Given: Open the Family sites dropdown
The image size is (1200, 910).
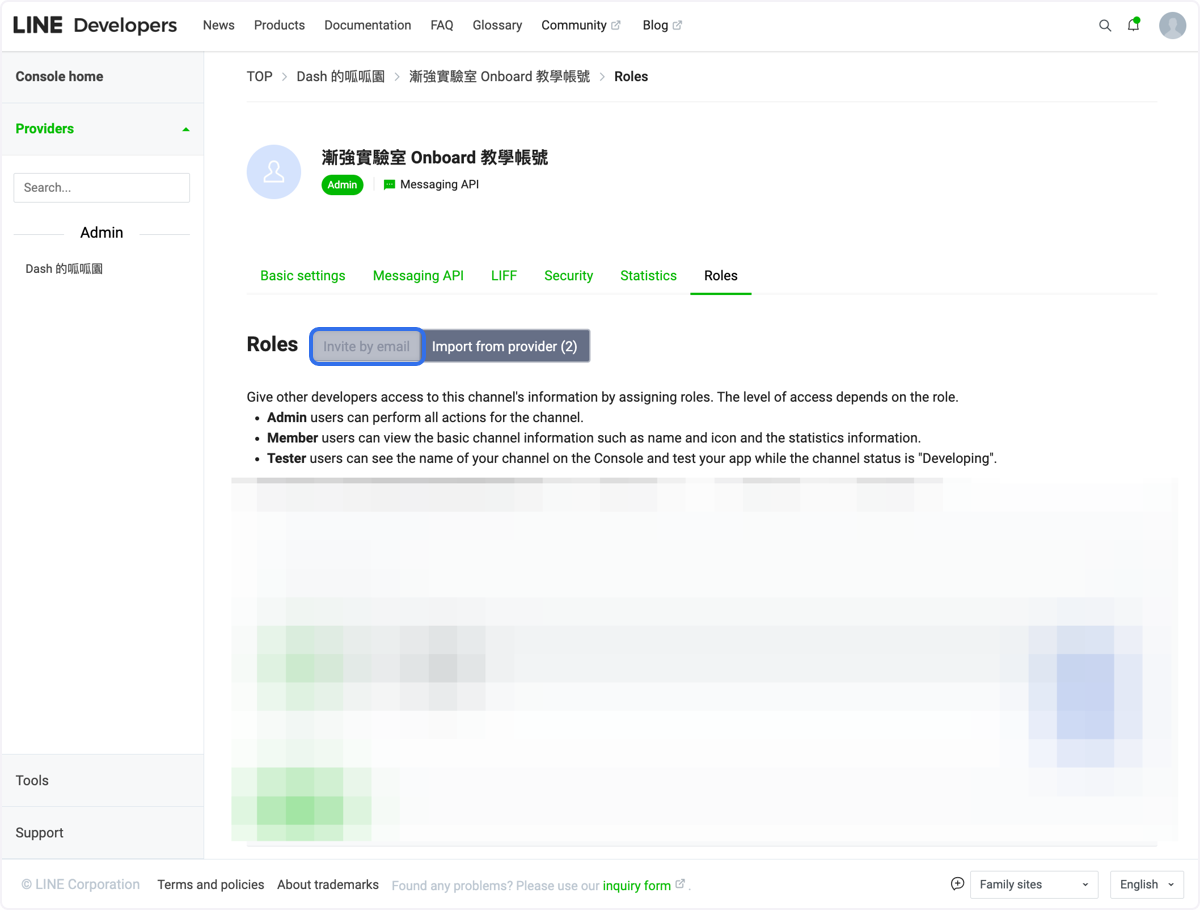Looking at the screenshot, I should 1034,885.
